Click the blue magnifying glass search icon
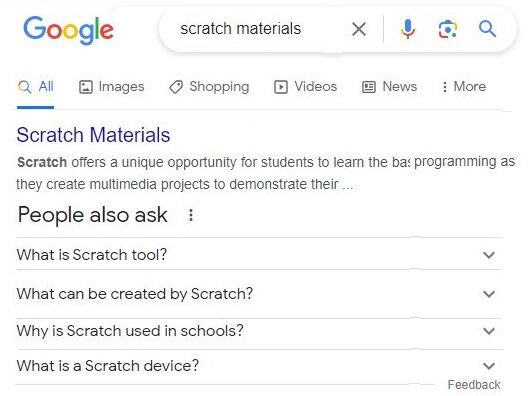 [487, 29]
